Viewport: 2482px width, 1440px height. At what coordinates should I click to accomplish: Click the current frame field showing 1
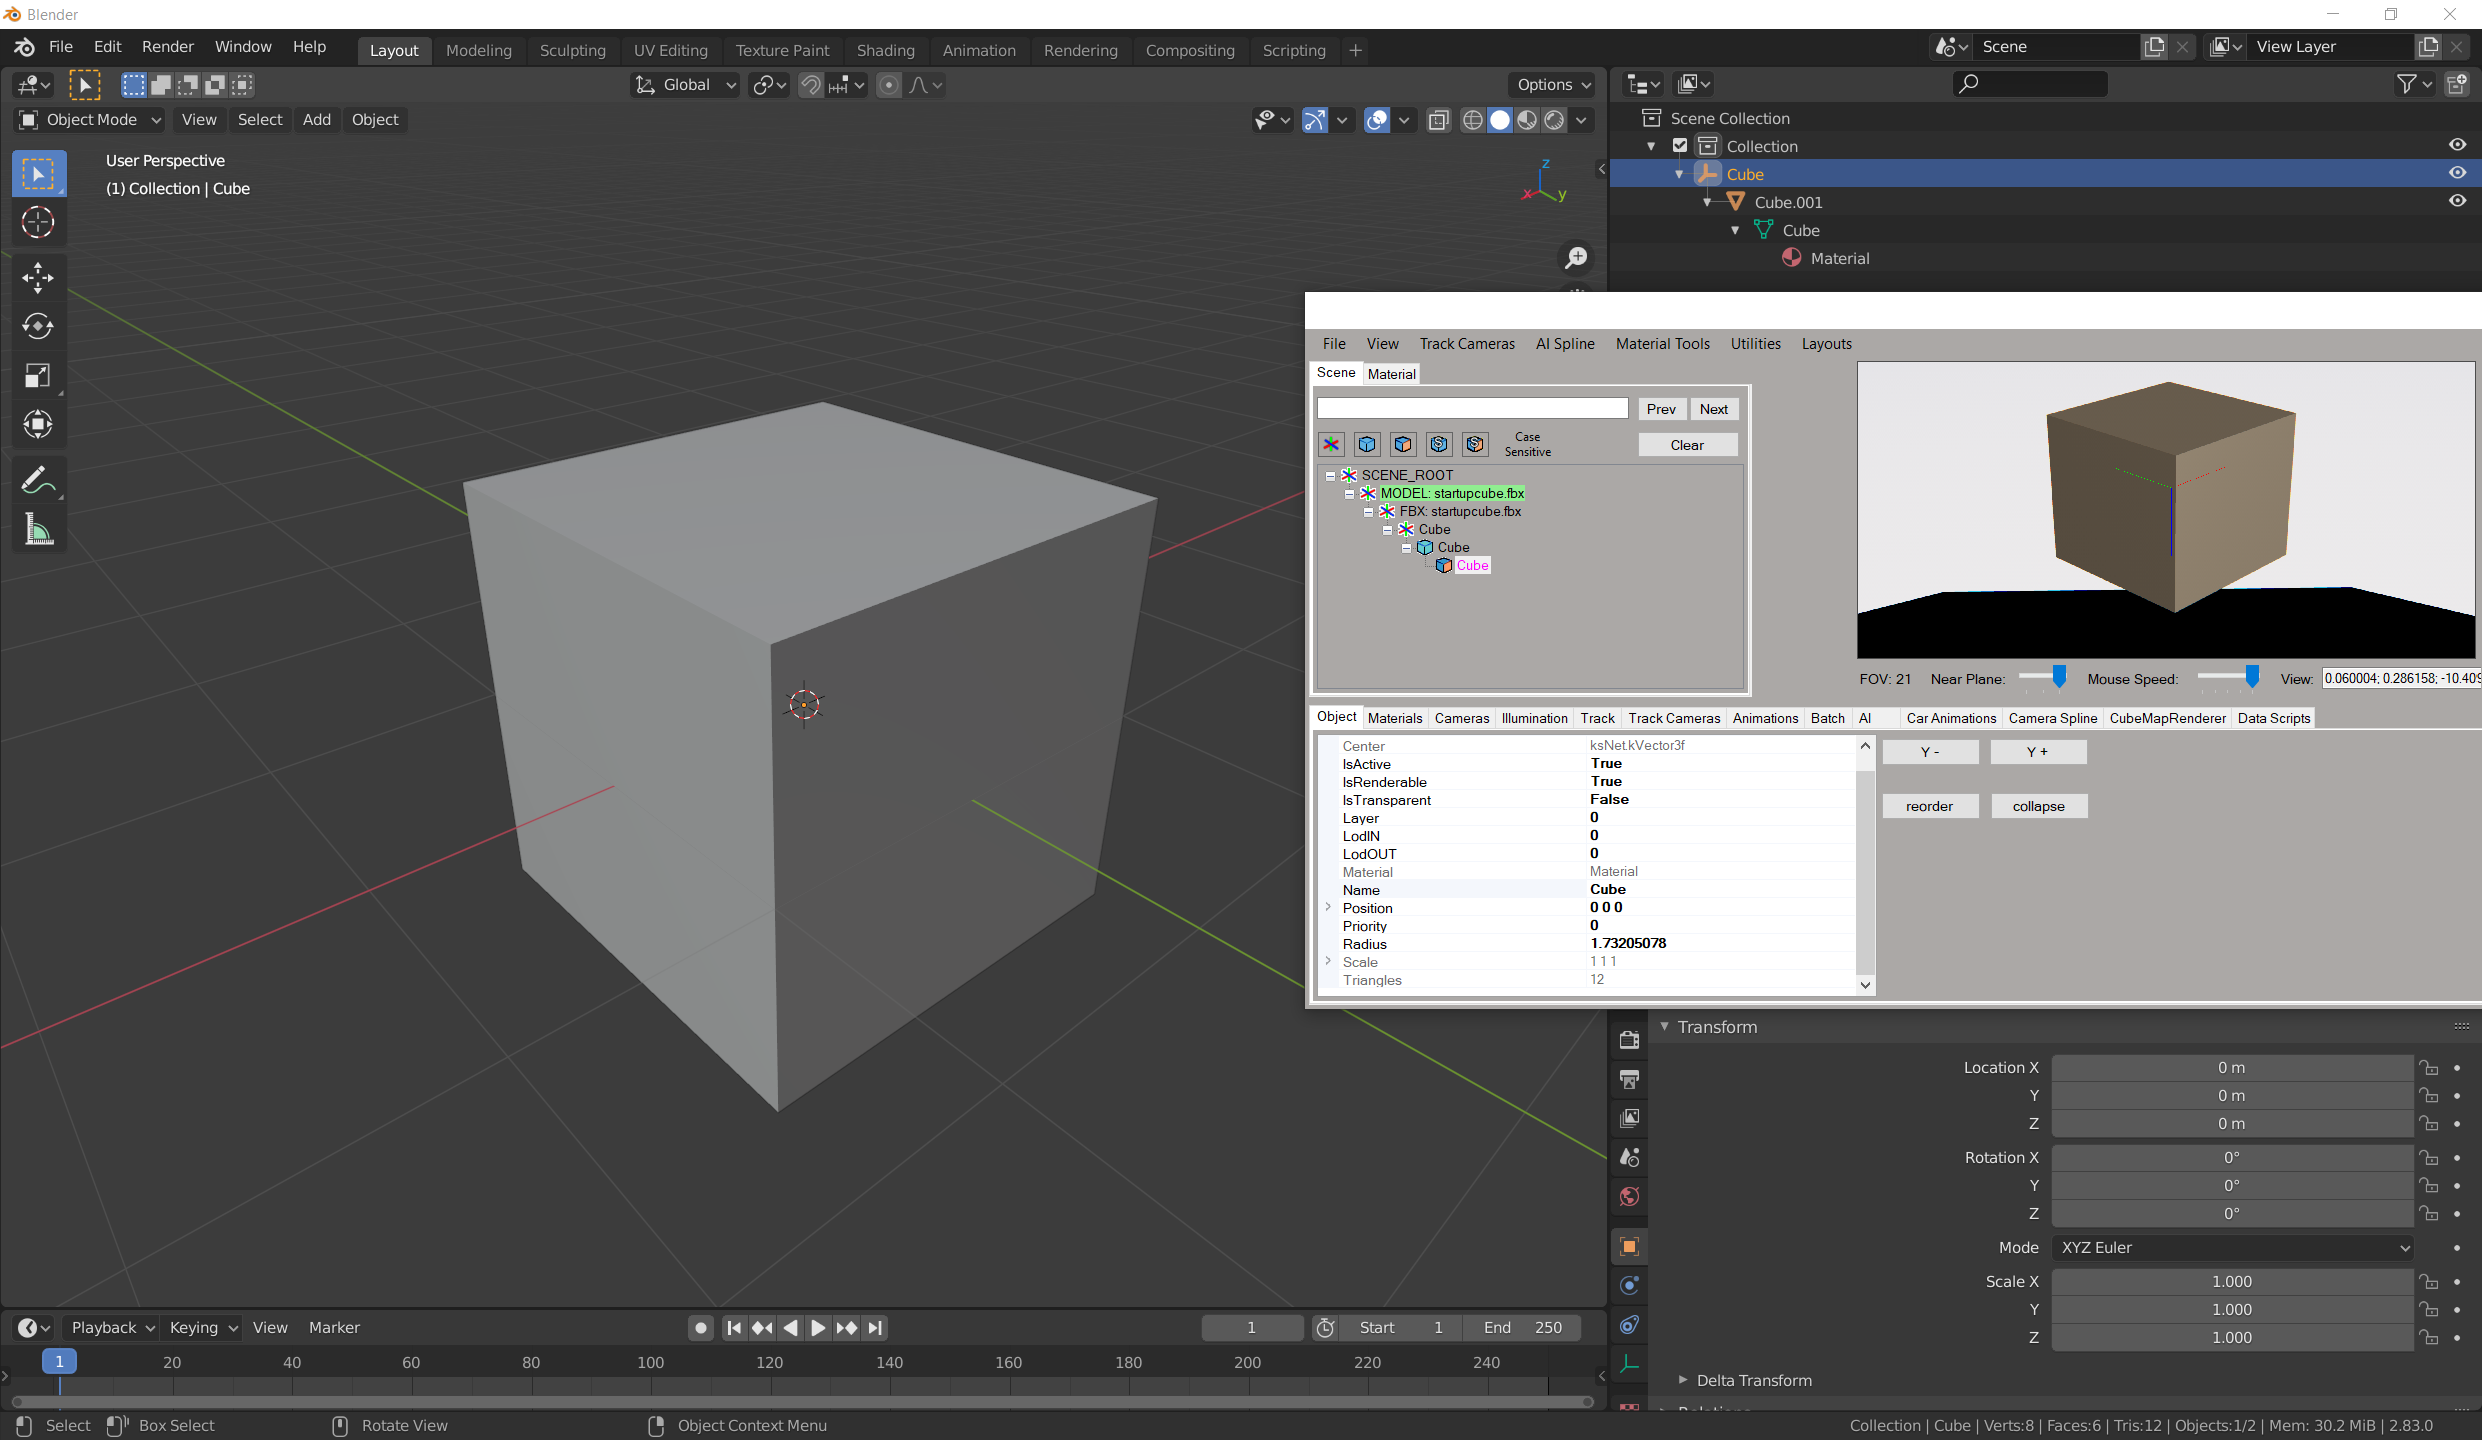(x=1252, y=1327)
